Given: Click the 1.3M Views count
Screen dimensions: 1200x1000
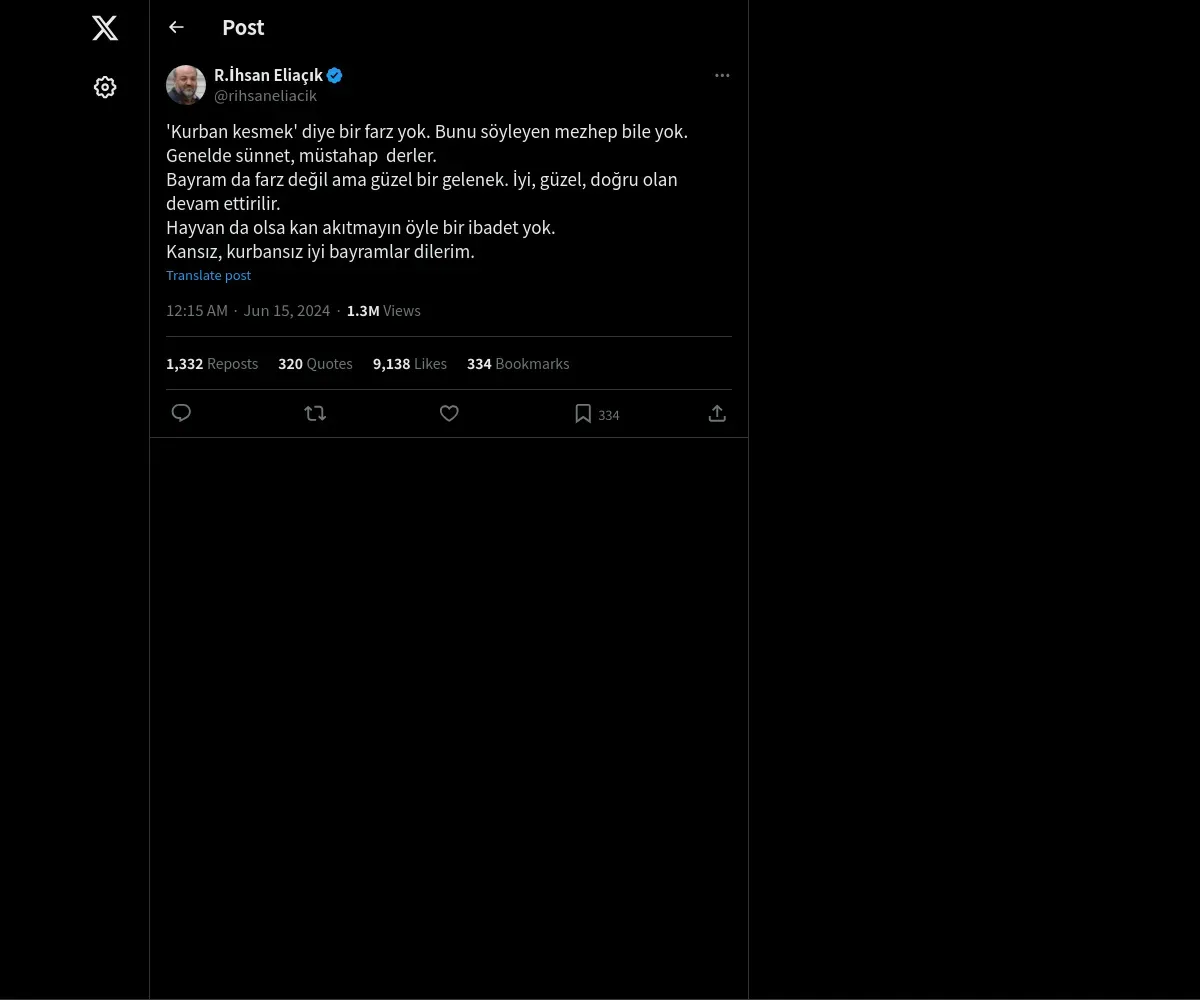Looking at the screenshot, I should point(384,311).
